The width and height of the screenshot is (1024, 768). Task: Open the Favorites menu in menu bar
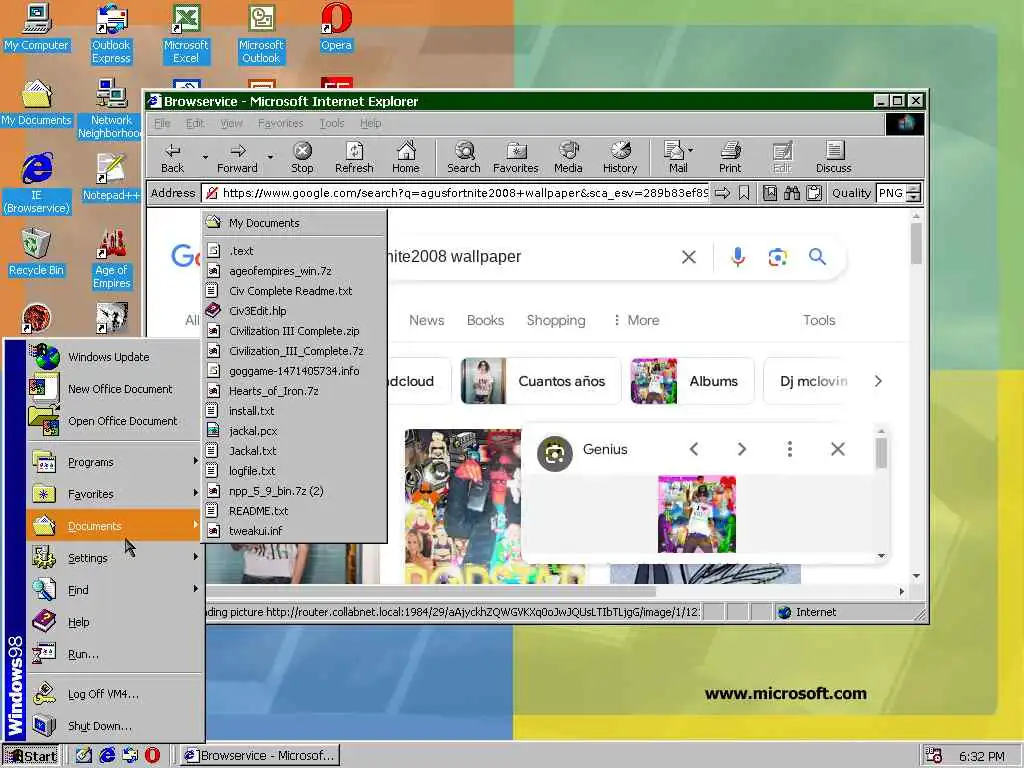(x=280, y=123)
